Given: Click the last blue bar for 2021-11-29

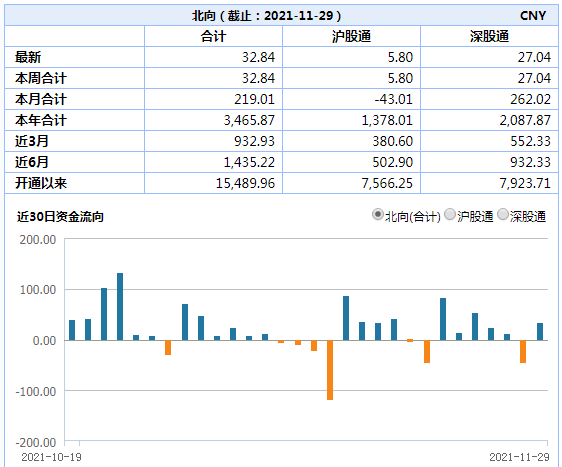Looking at the screenshot, I should (540, 332).
